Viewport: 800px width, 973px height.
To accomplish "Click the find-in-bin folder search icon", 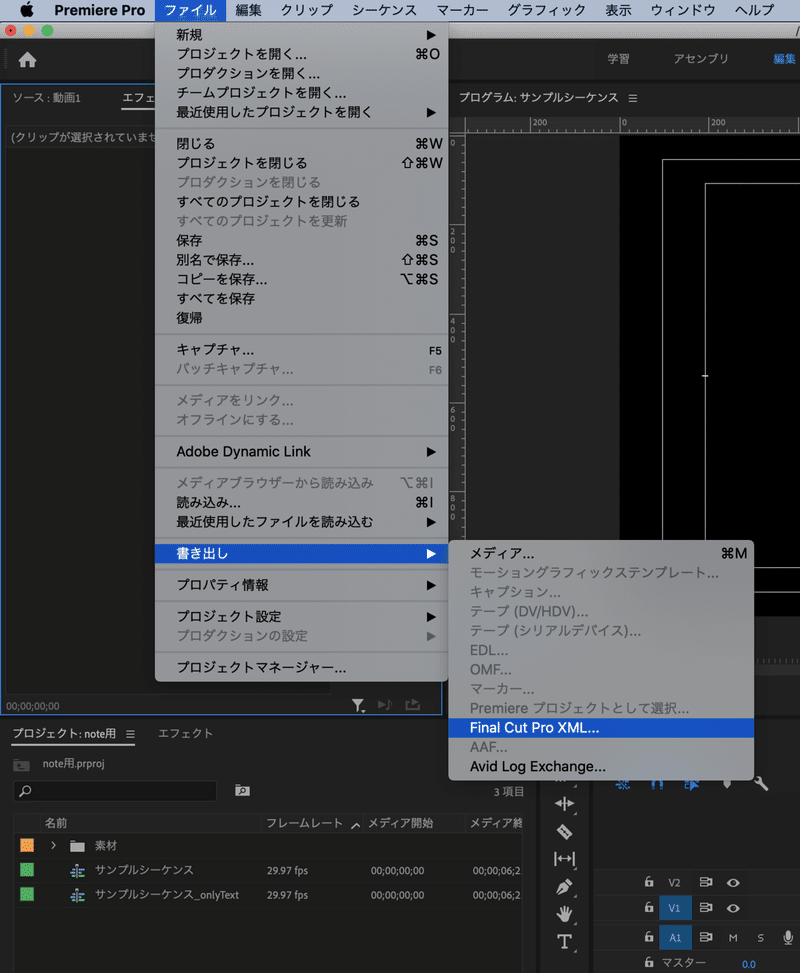I will tap(242, 790).
